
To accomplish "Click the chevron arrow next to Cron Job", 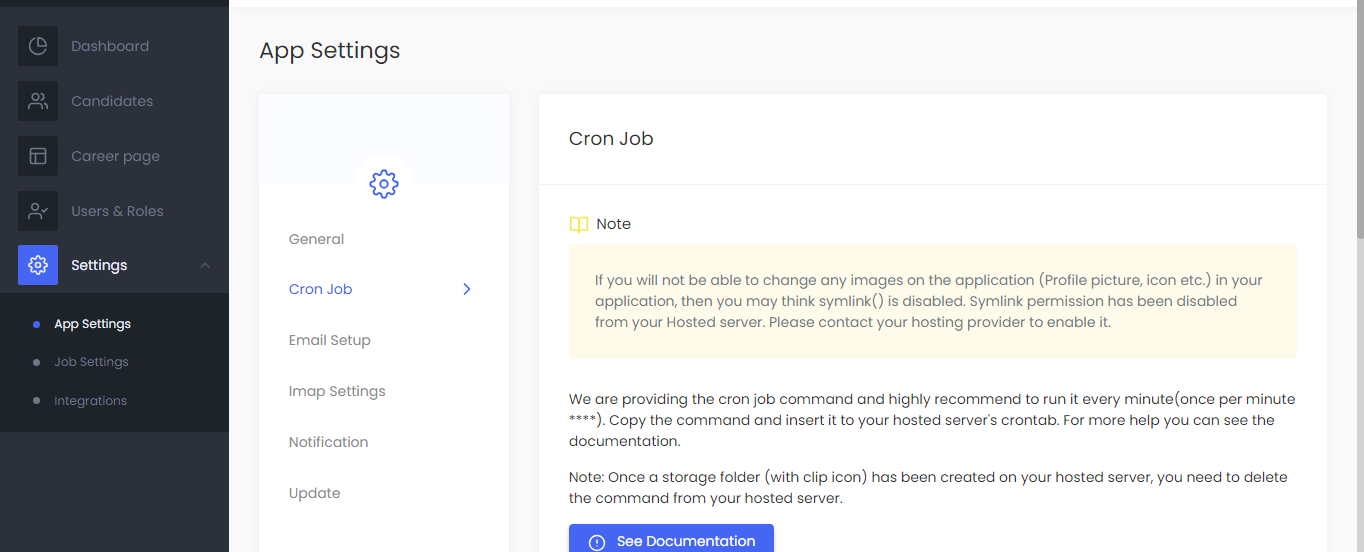I will click(x=467, y=289).
